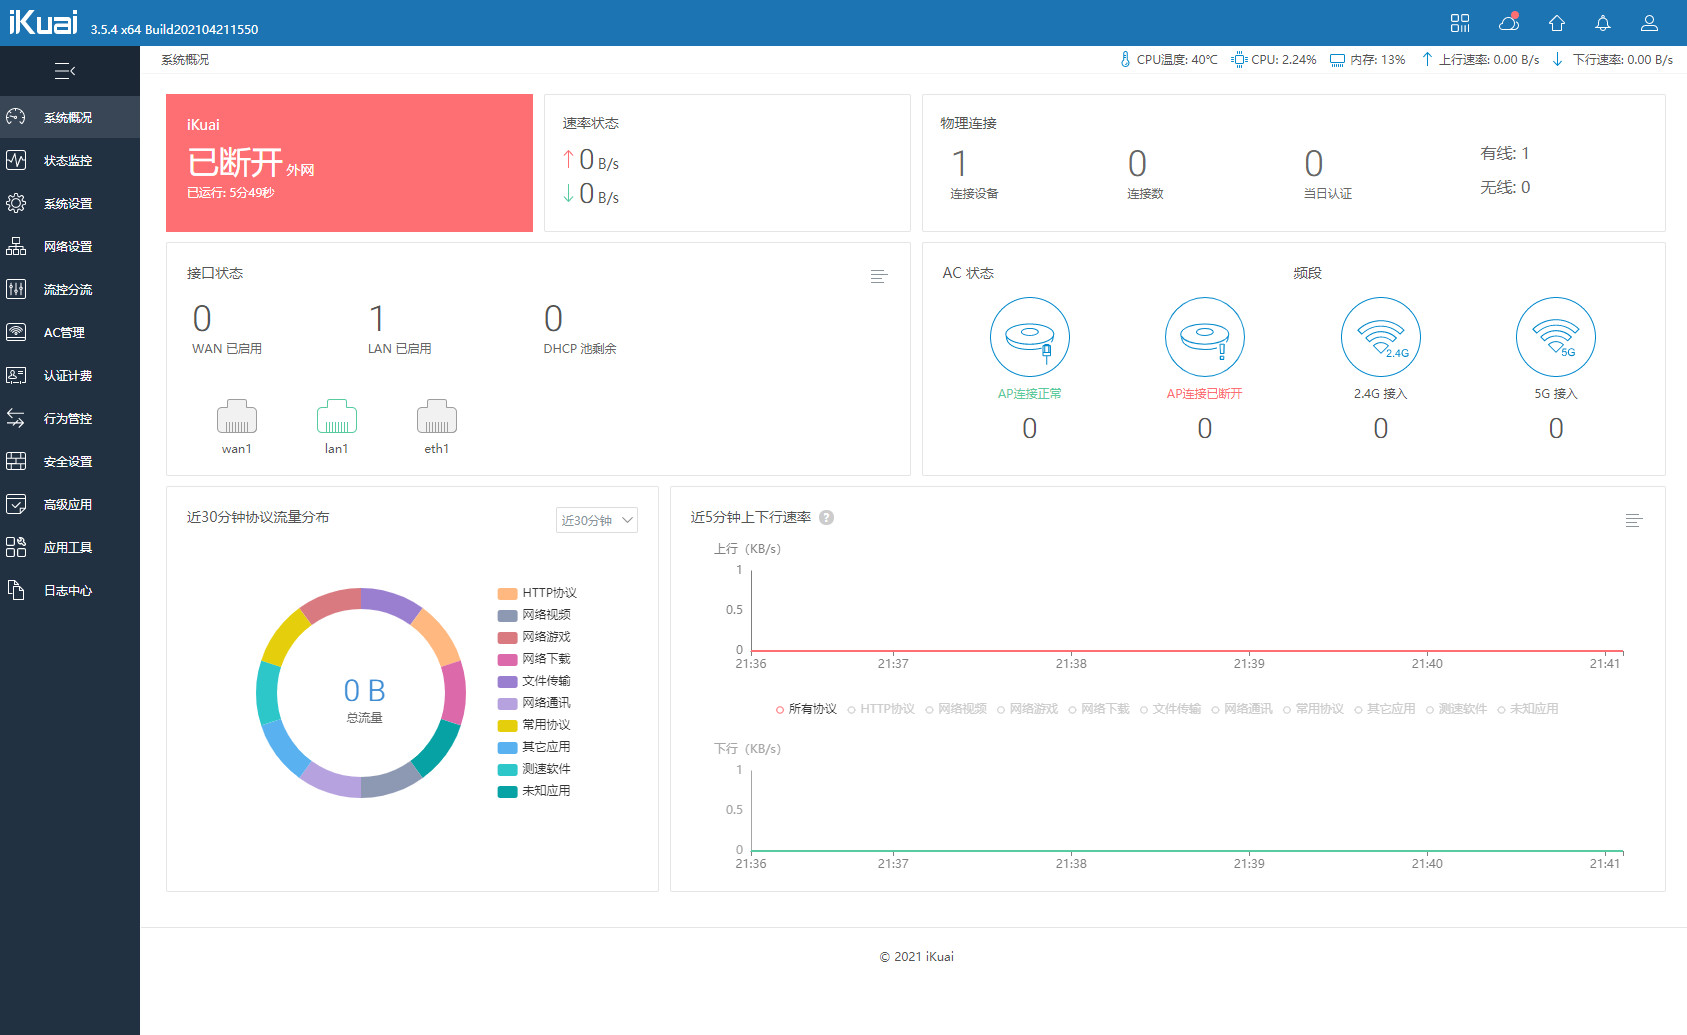Toggle 网络视频 series in chart legend
This screenshot has width=1687, height=1035.
click(956, 709)
